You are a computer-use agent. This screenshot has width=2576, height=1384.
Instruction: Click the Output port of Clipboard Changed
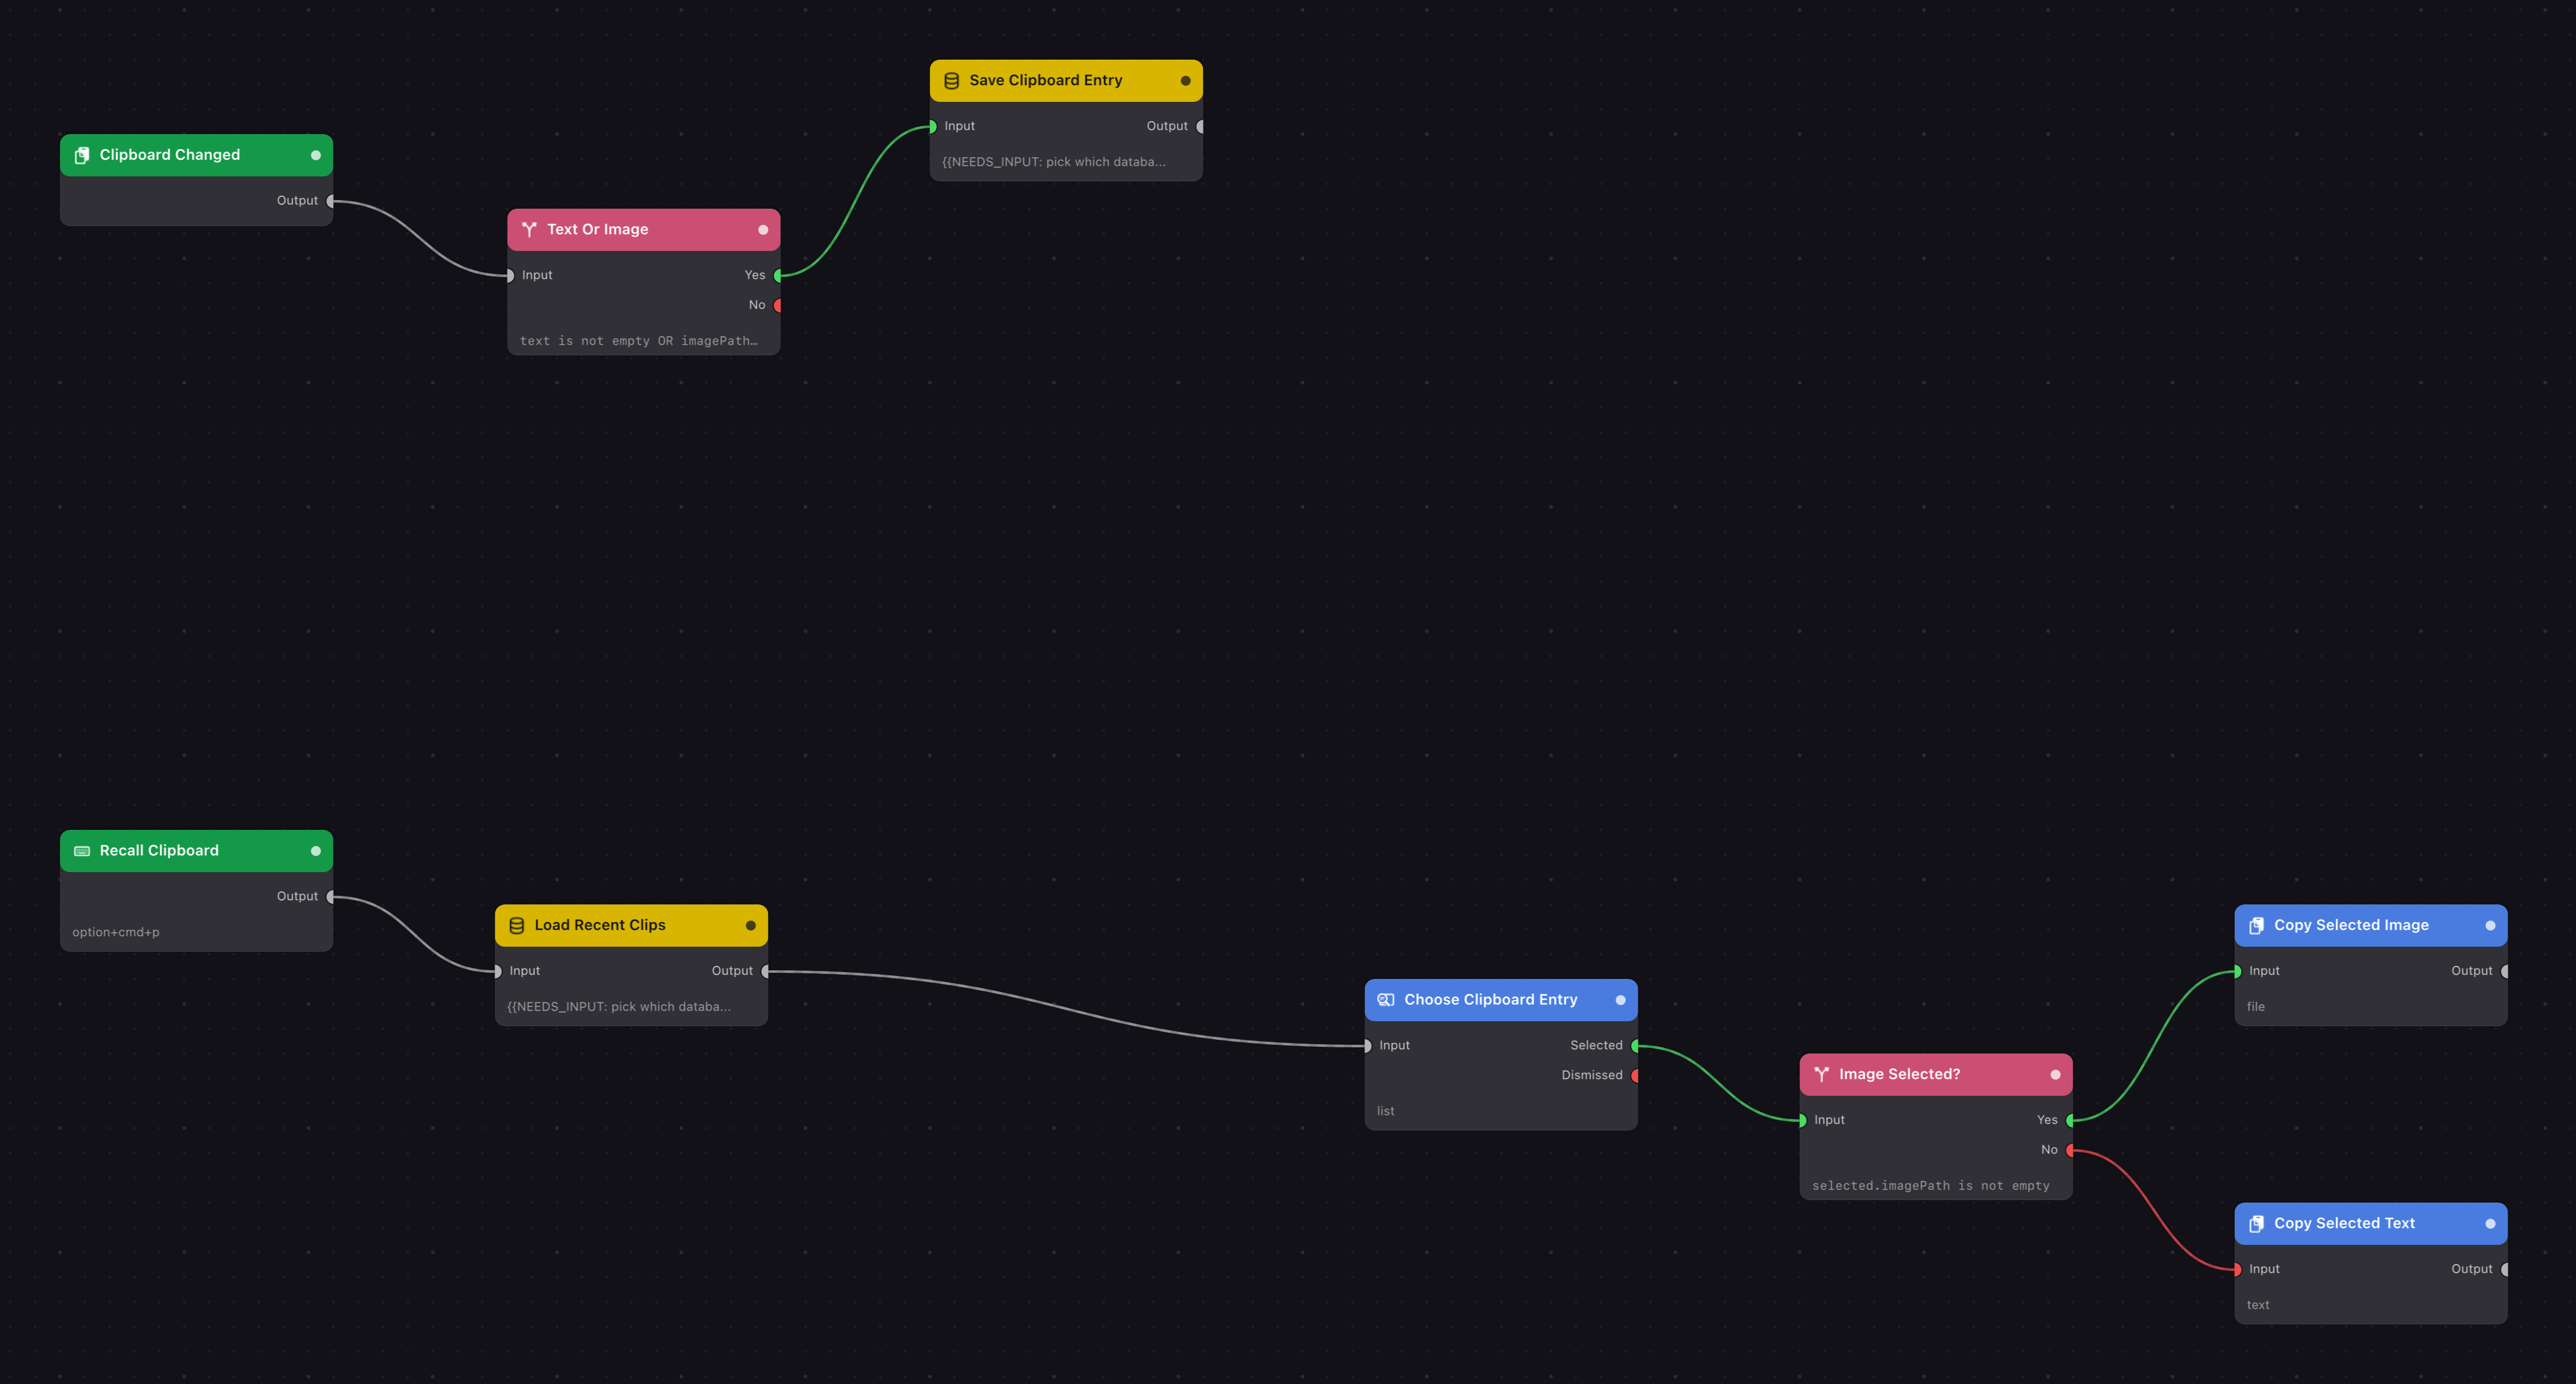[331, 201]
